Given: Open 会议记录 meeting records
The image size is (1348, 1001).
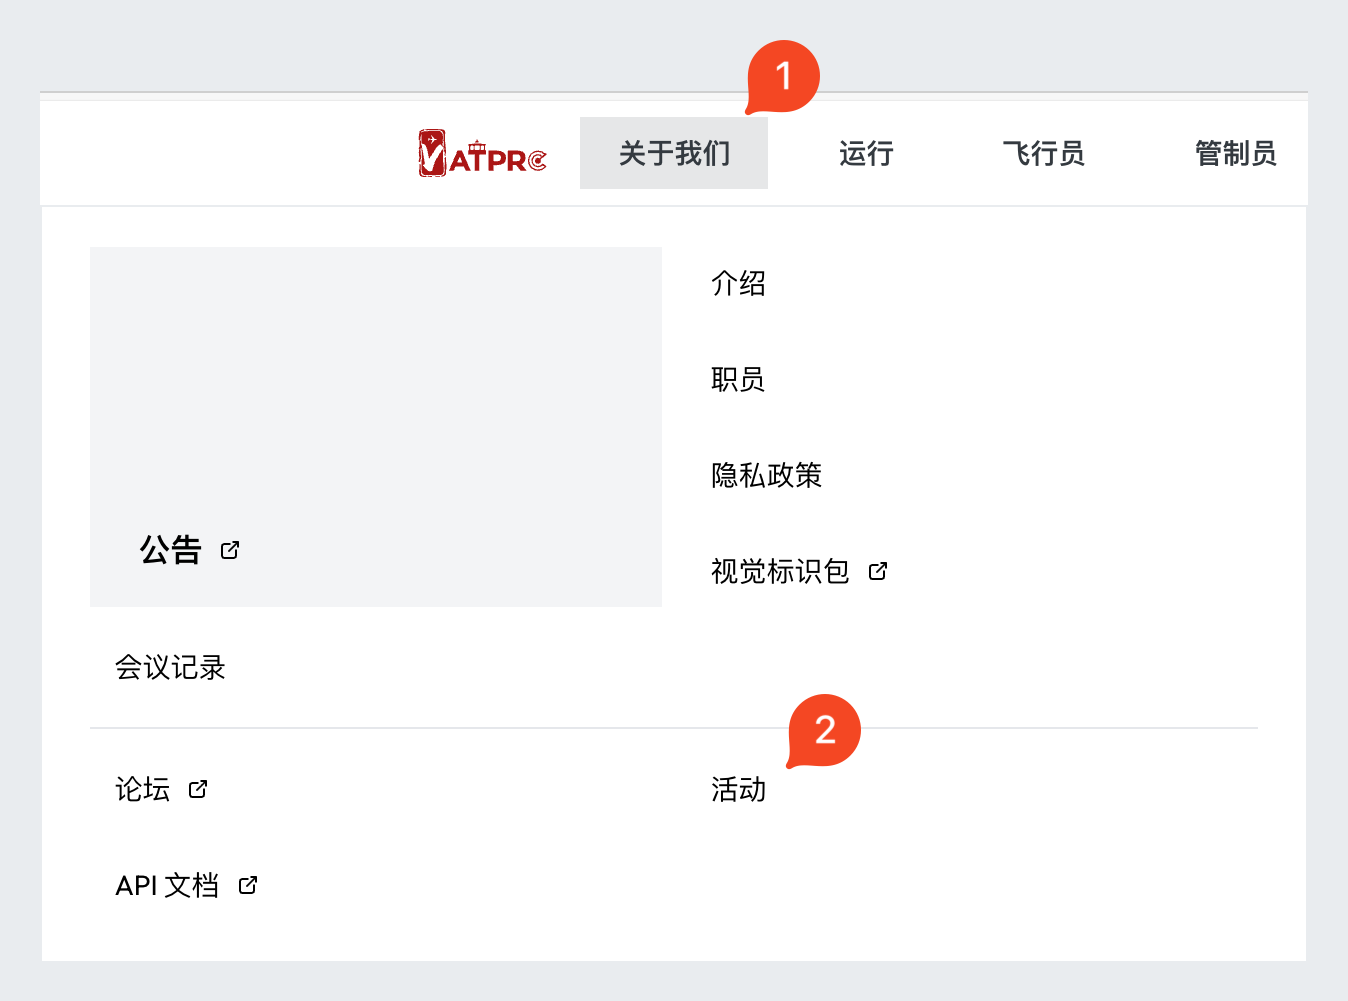Looking at the screenshot, I should [x=170, y=667].
